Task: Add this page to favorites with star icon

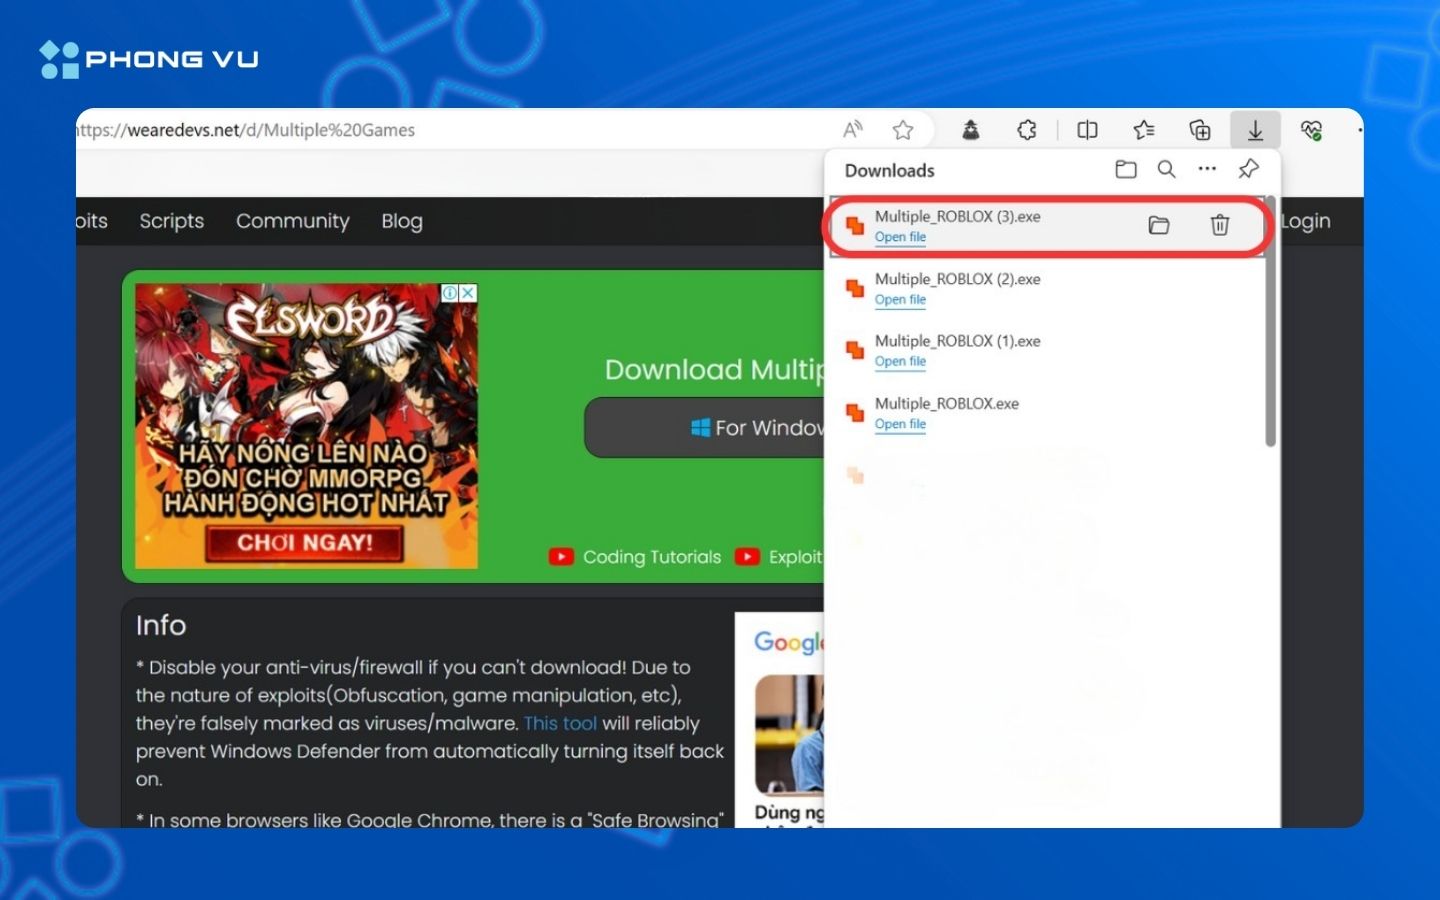Action: click(903, 129)
